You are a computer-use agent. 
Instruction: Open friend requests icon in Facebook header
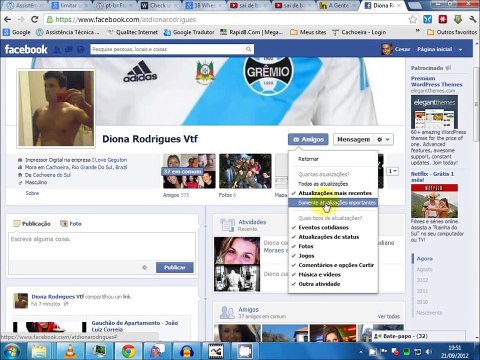(x=57, y=49)
